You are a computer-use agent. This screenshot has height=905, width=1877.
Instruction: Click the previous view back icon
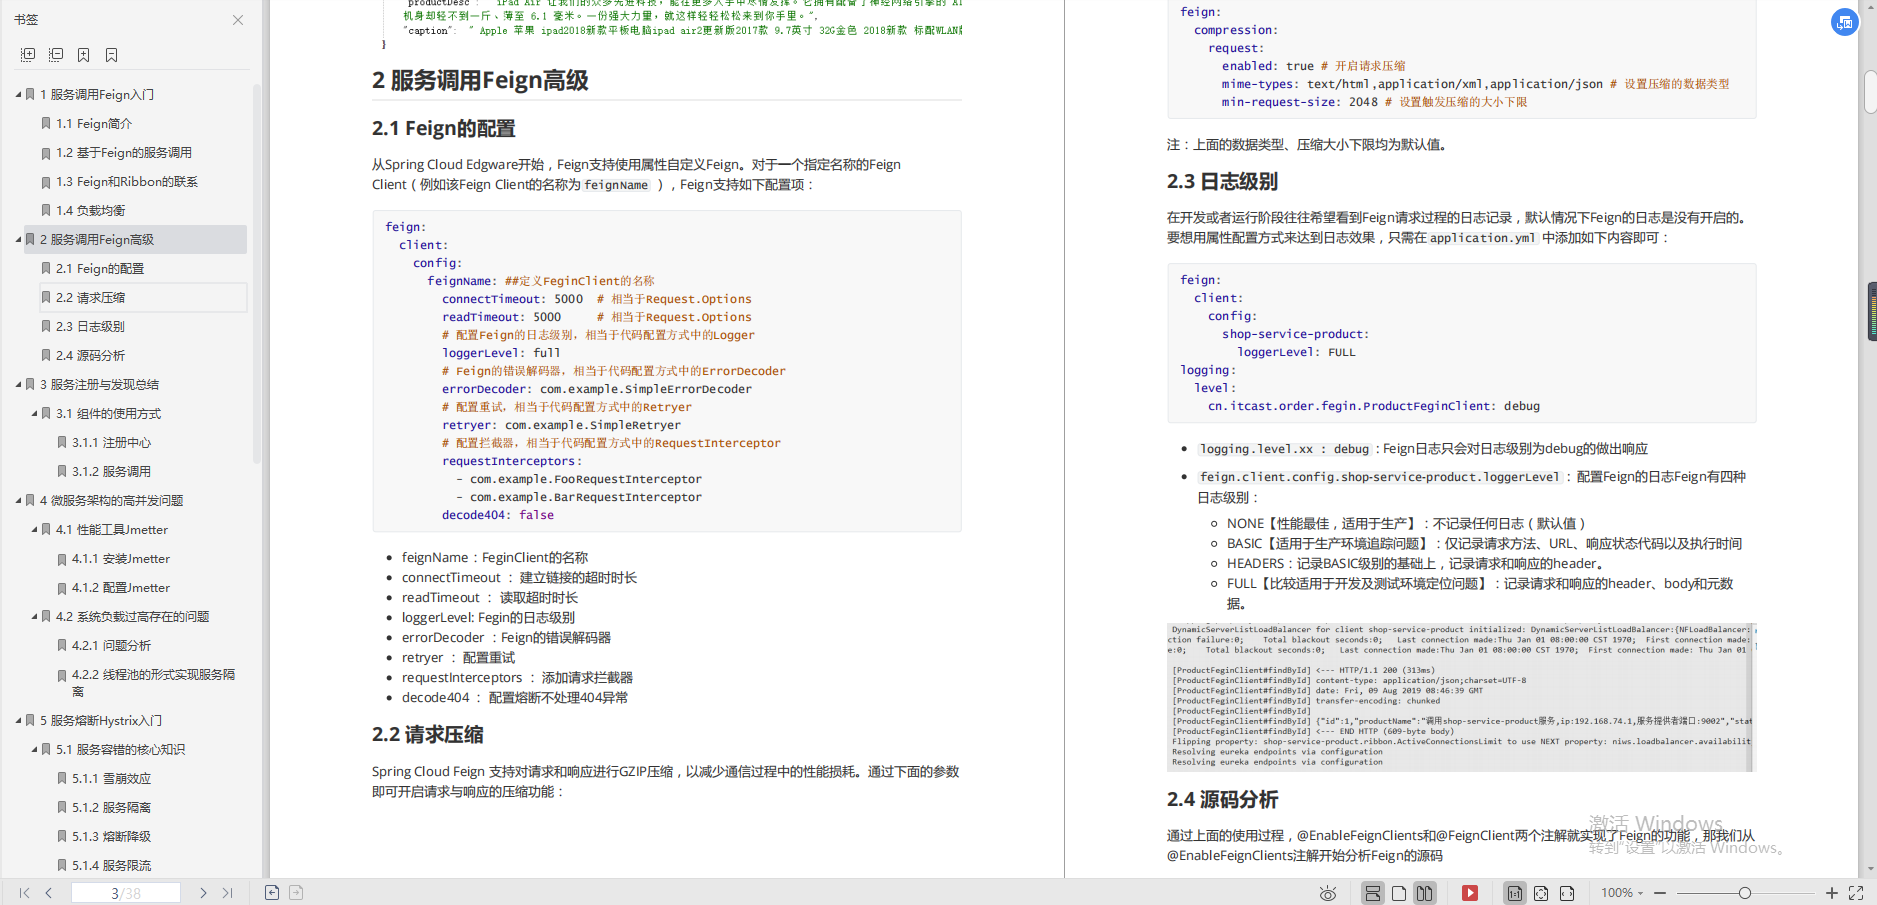(272, 893)
